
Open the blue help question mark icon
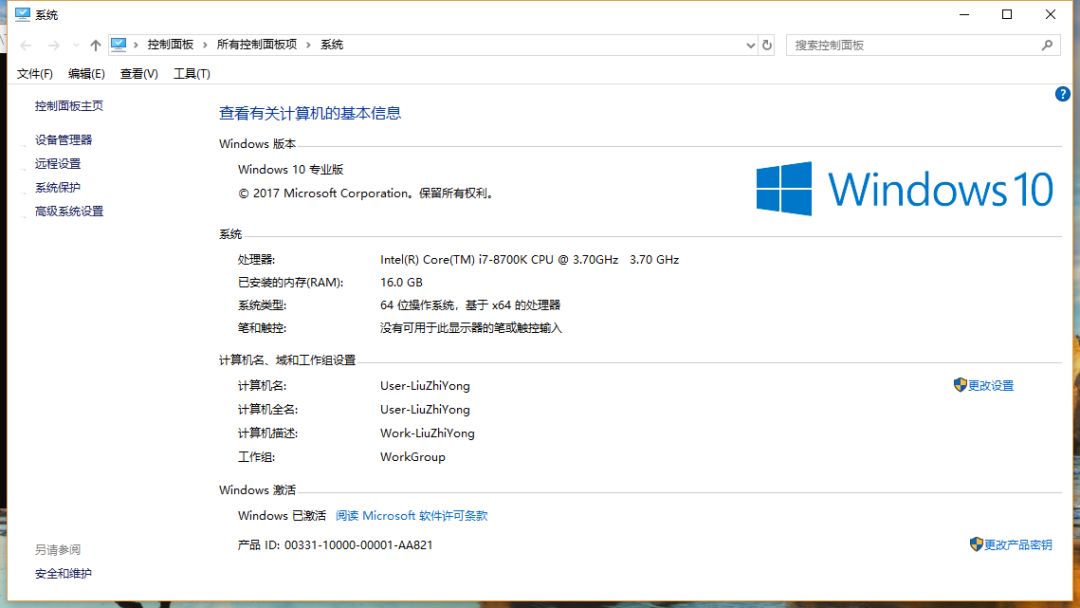click(1062, 94)
